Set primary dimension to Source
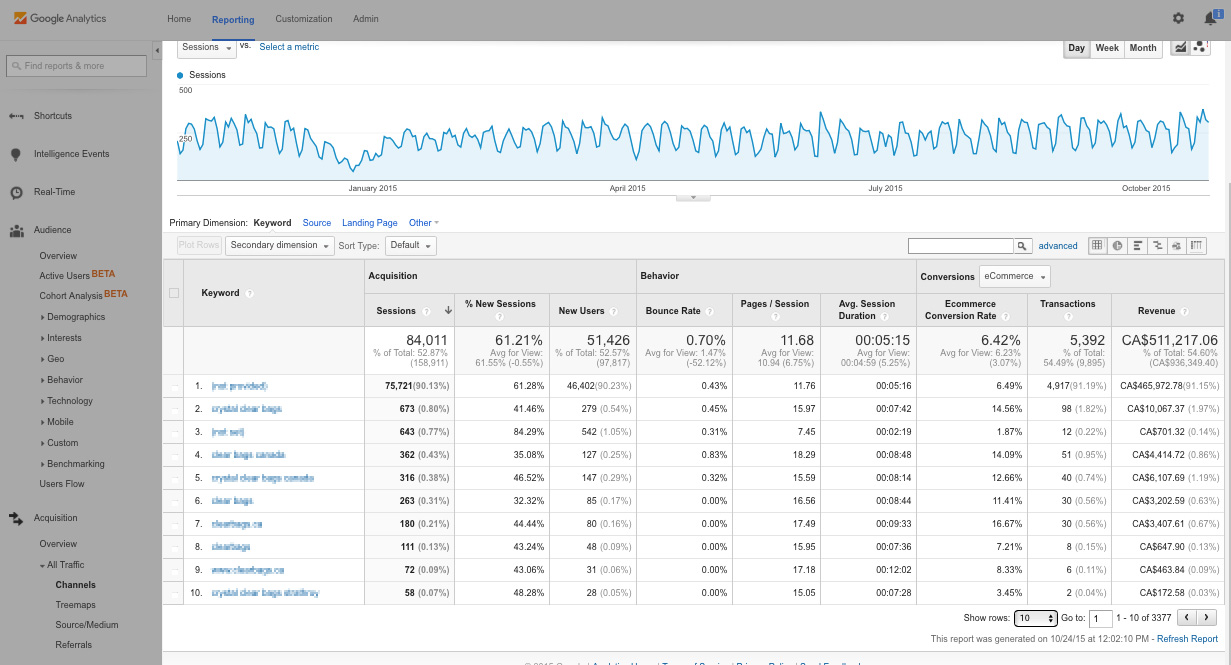The width and height of the screenshot is (1231, 665). click(317, 223)
